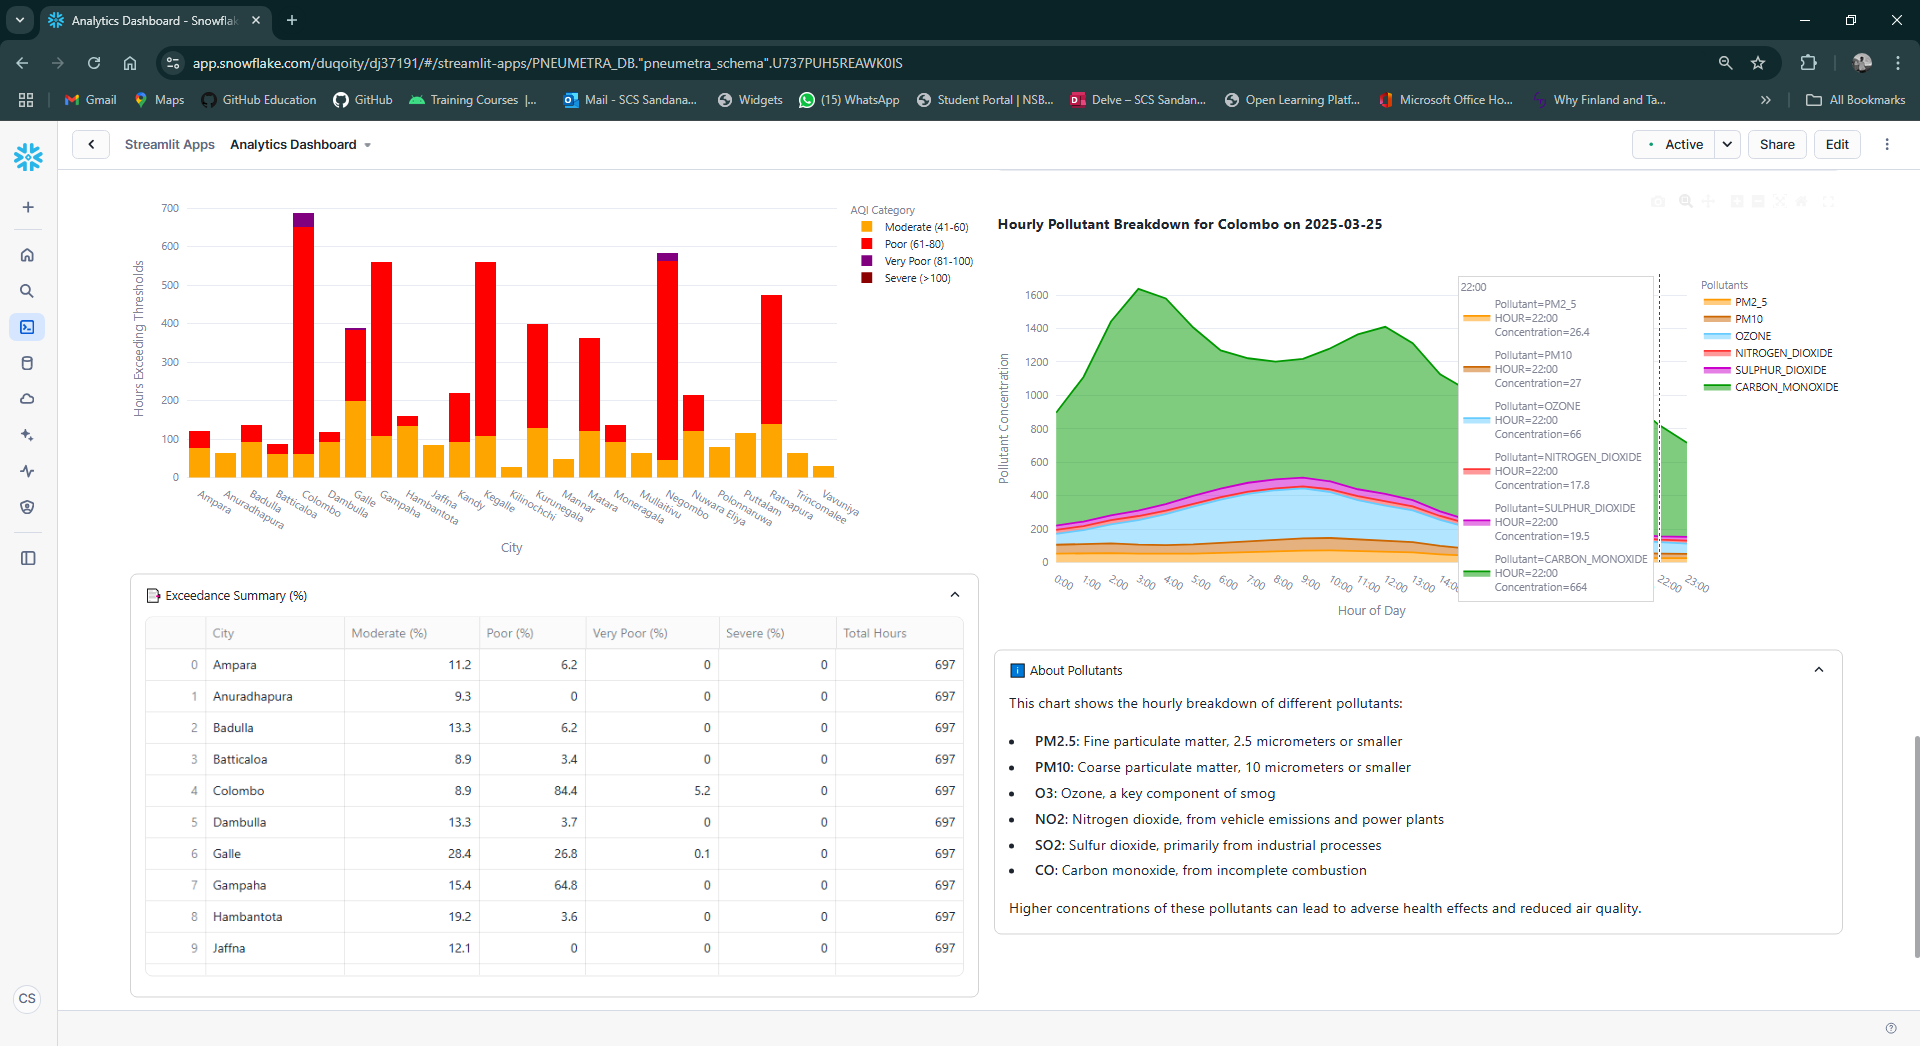Screen dimensions: 1920x1046
Task: Select the Search icon in the sidebar
Action: point(27,291)
